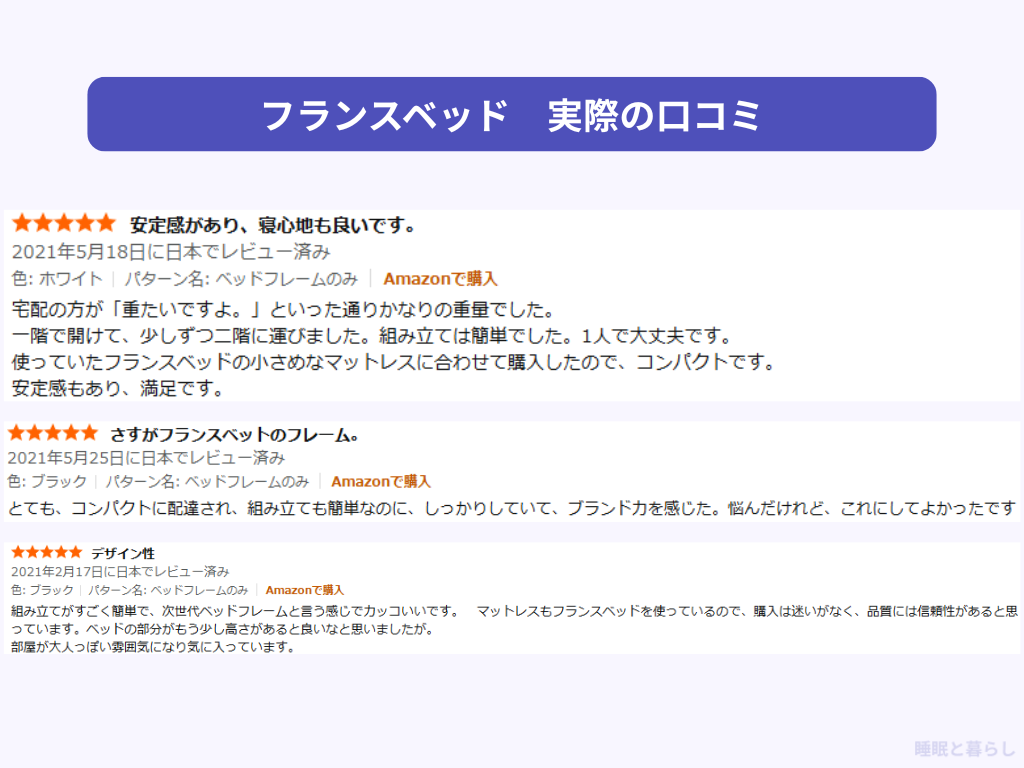Click 色: ブラック in the May 25 review
This screenshot has width=1024, height=768.
(47, 481)
